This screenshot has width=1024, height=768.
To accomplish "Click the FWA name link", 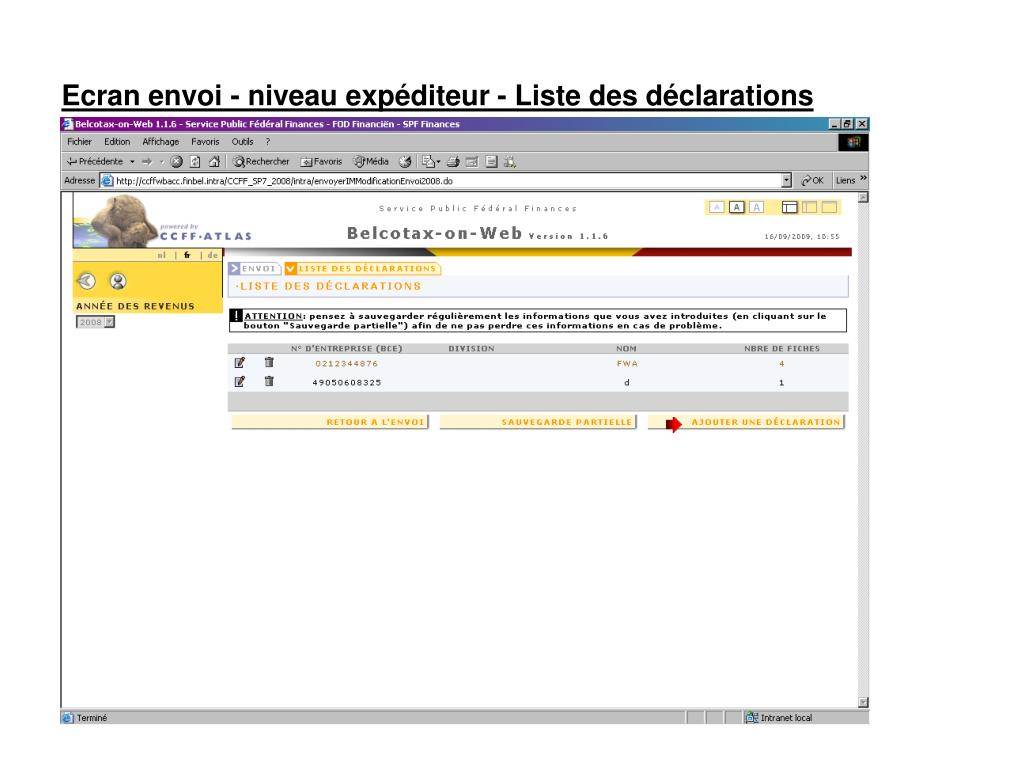I will [x=627, y=364].
